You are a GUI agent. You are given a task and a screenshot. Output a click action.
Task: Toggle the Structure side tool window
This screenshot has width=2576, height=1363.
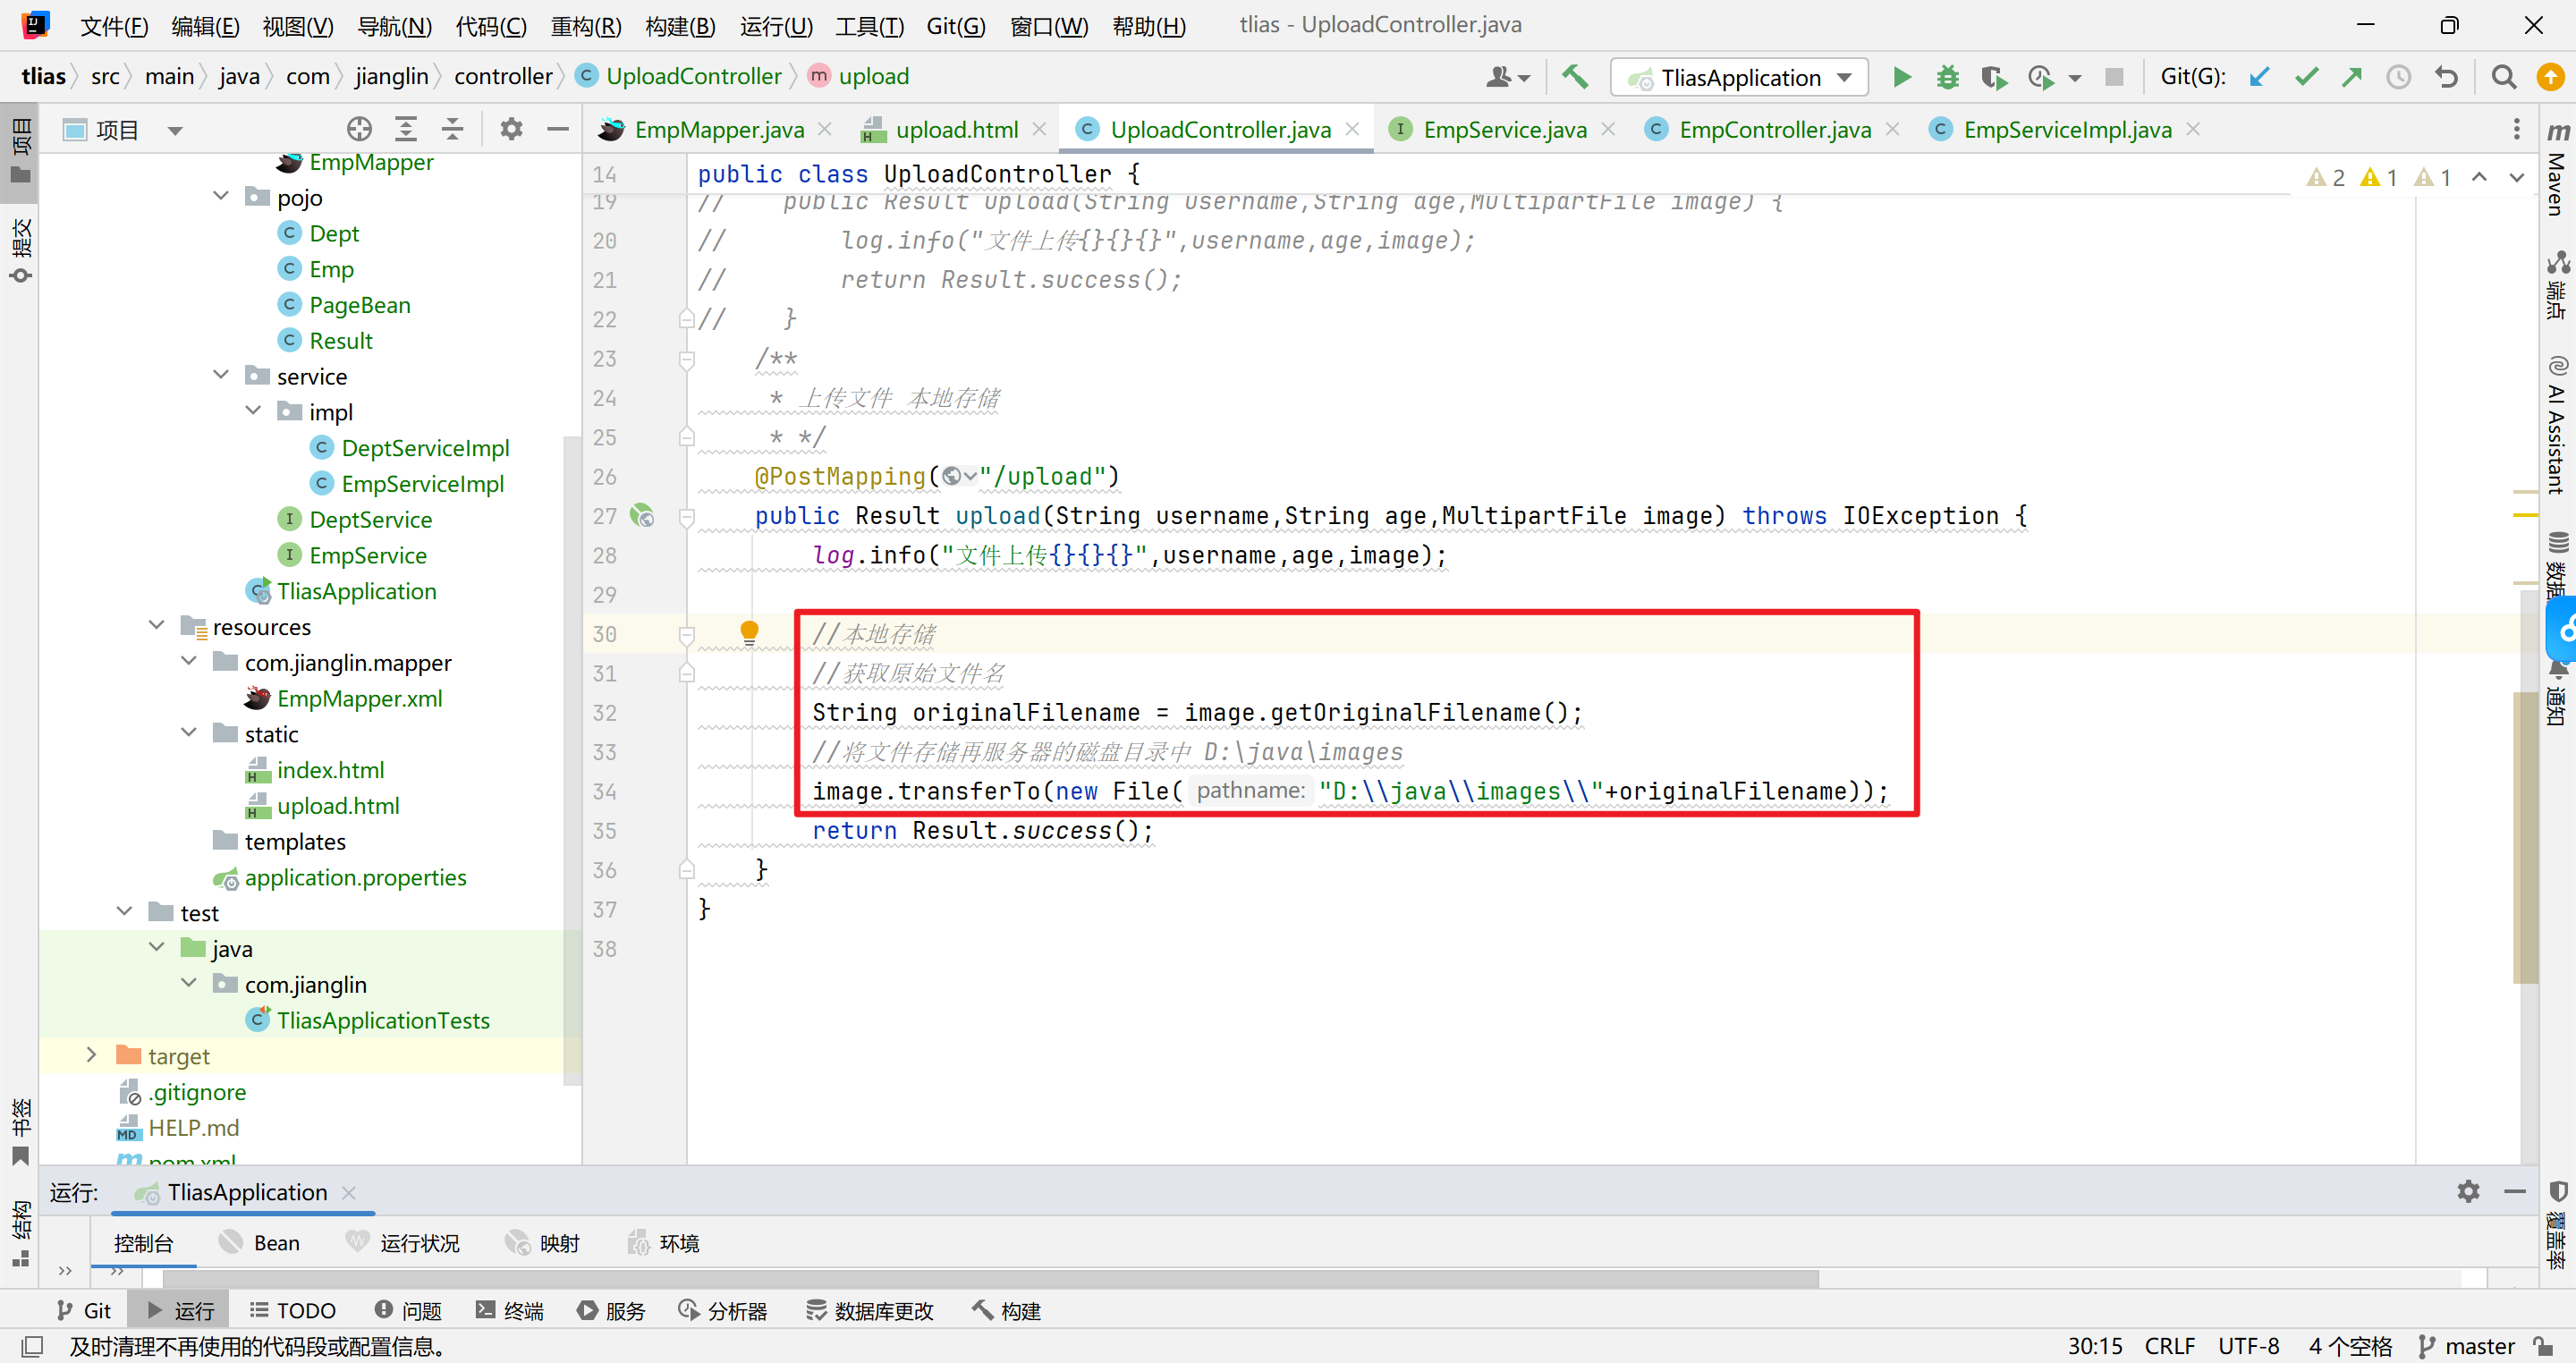tap(20, 1232)
